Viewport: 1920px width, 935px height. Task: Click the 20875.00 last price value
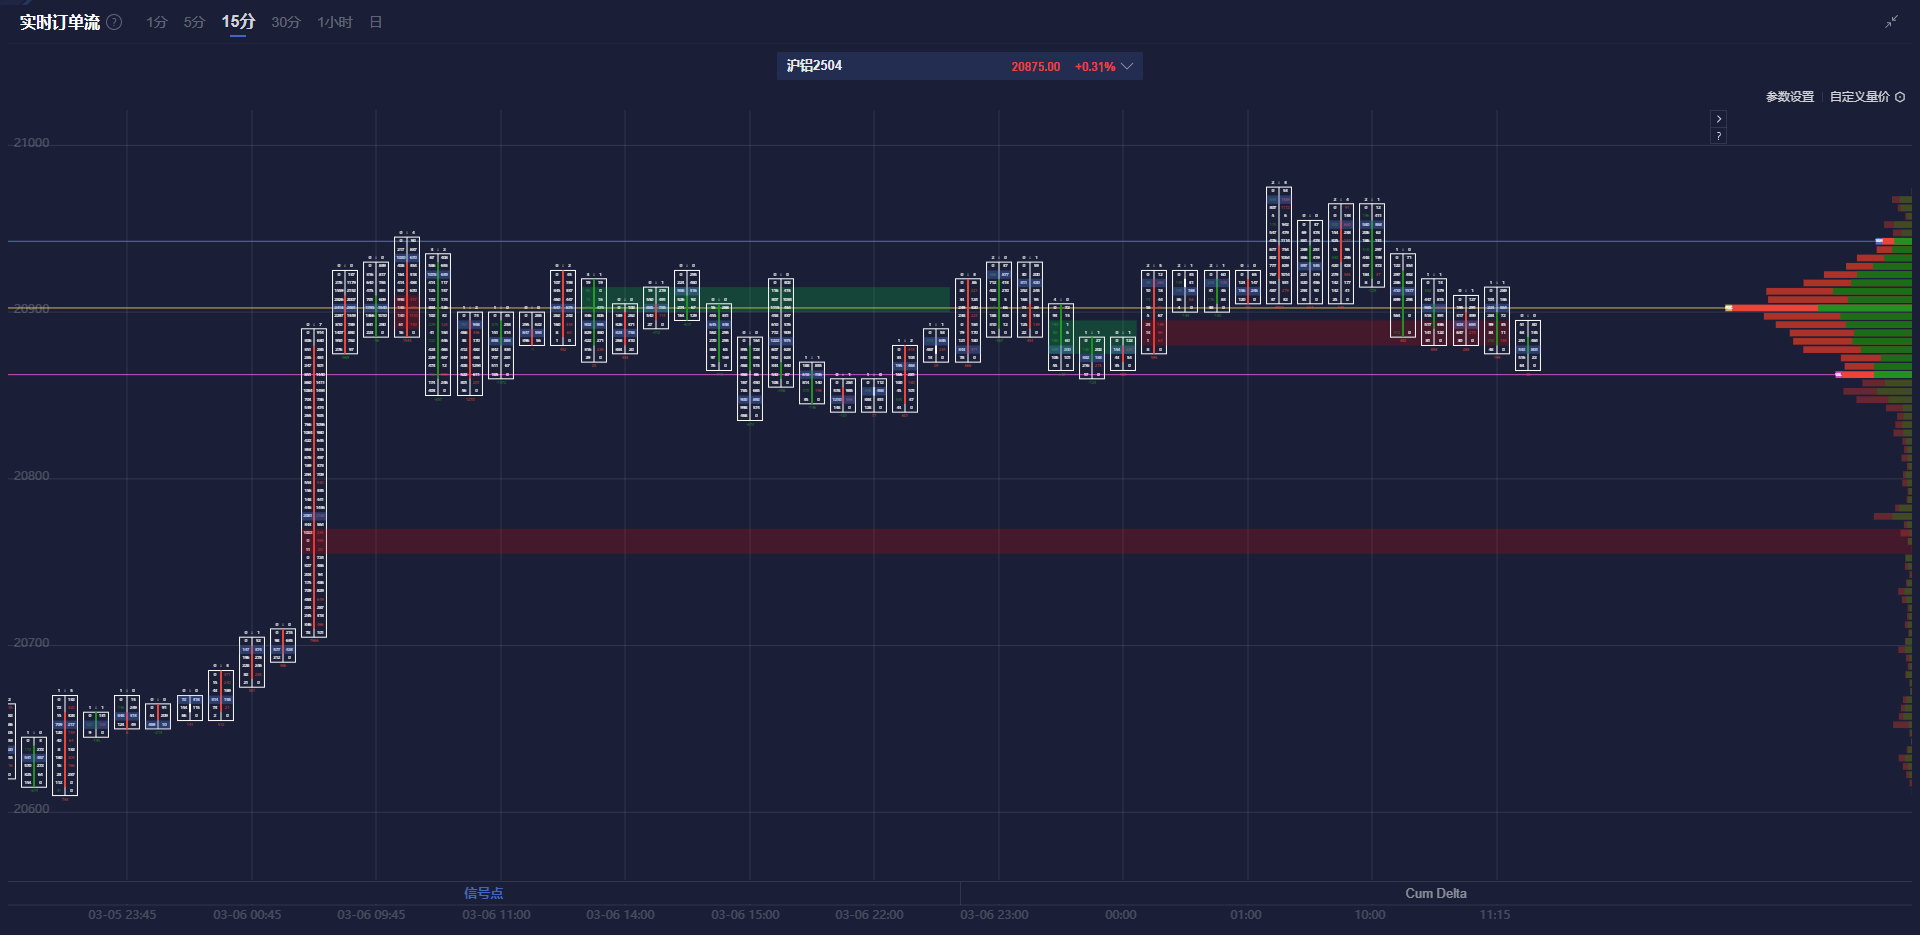[x=1035, y=67]
